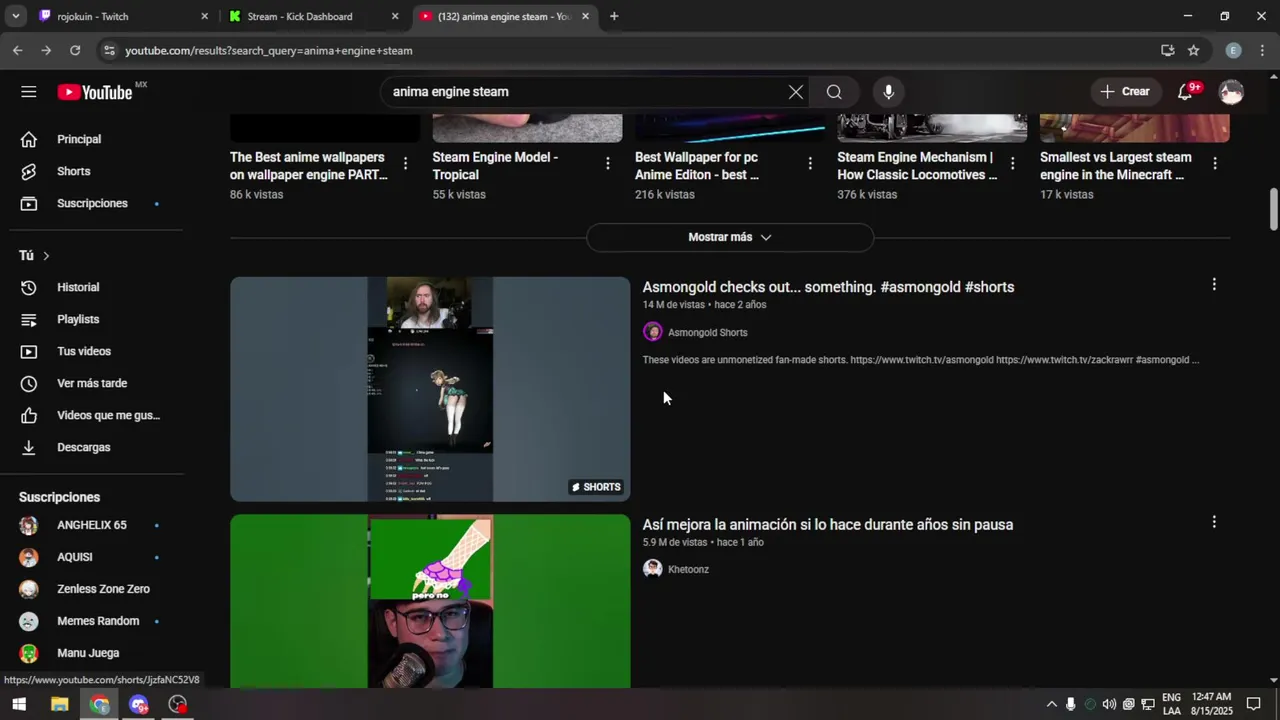Click the page vertical scrollbar thumb
The height and width of the screenshot is (720, 1280).
[1274, 208]
